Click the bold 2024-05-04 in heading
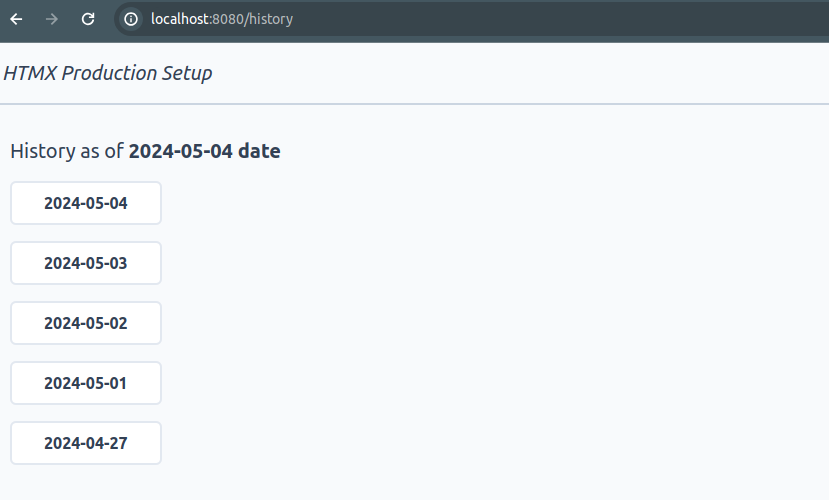Image resolution: width=829 pixels, height=500 pixels. point(181,151)
